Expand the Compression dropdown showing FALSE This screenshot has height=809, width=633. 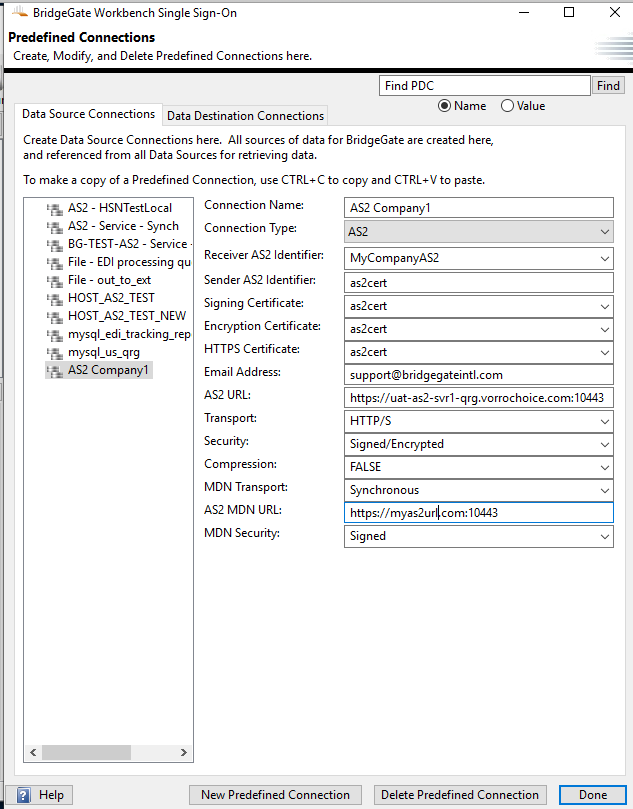click(x=479, y=467)
